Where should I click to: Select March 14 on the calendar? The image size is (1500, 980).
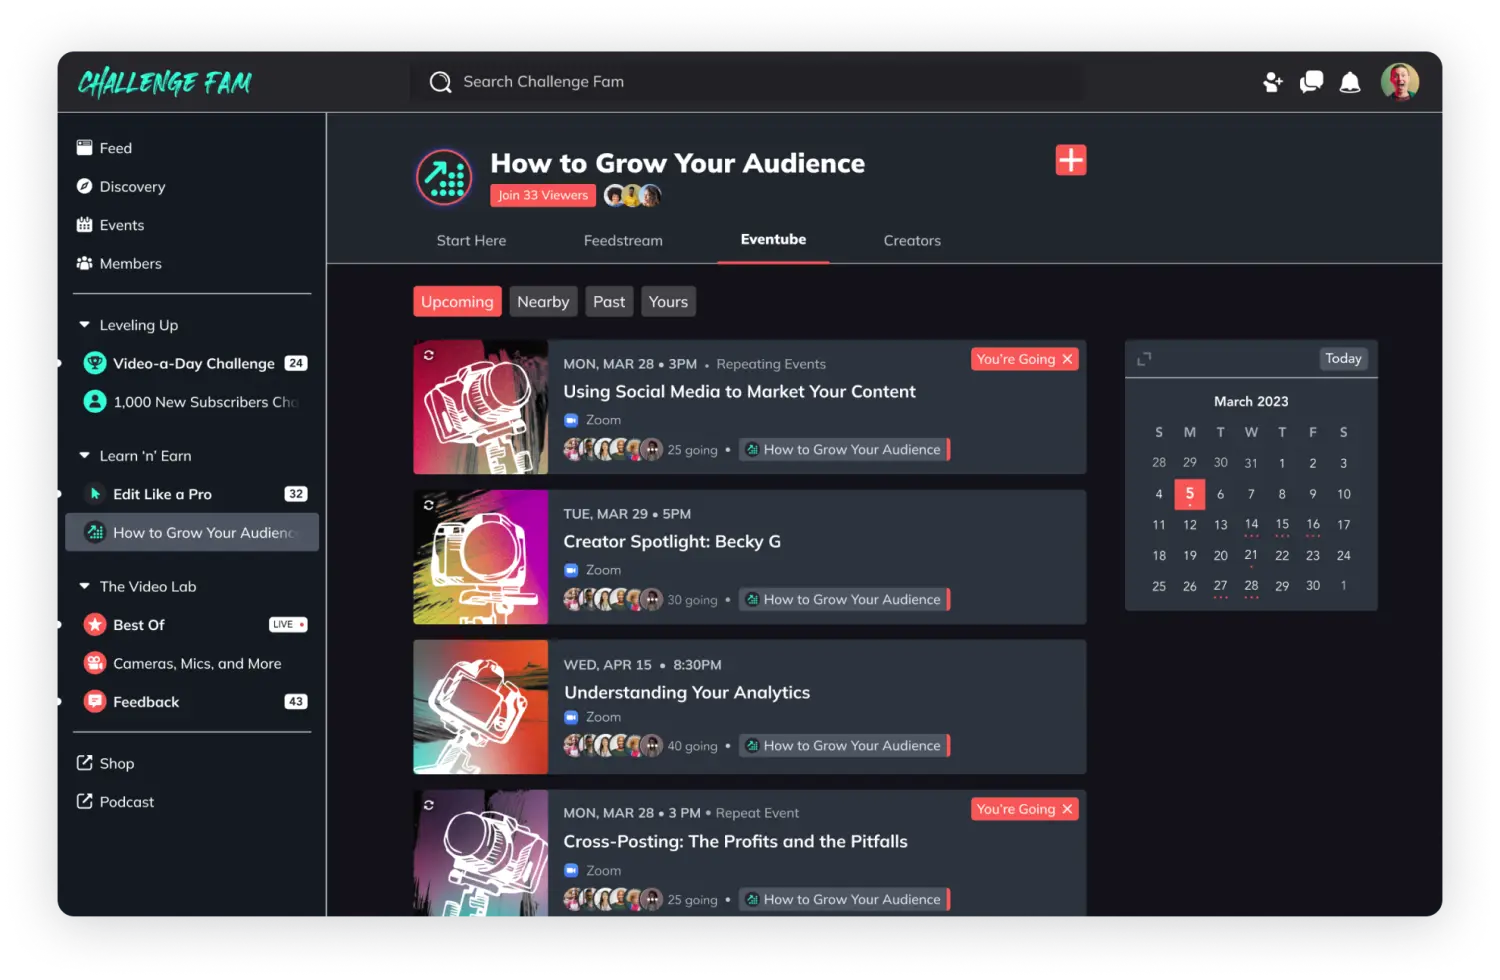1251,525
